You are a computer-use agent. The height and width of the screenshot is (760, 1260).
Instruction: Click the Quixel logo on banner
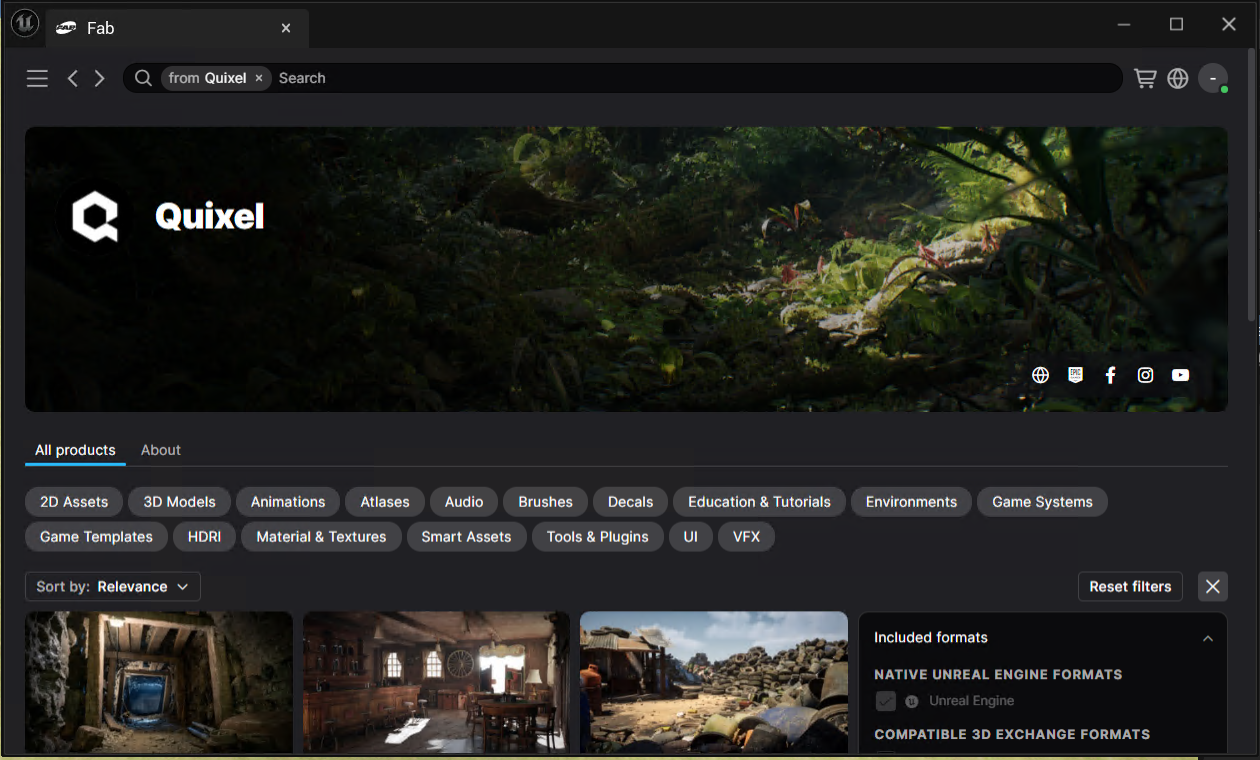[x=95, y=216]
